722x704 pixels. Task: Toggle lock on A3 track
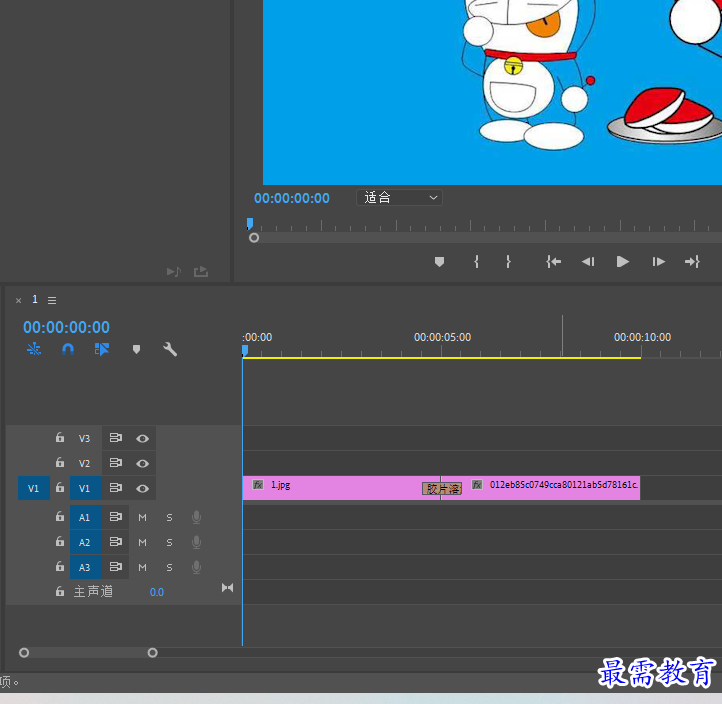pyautogui.click(x=60, y=566)
